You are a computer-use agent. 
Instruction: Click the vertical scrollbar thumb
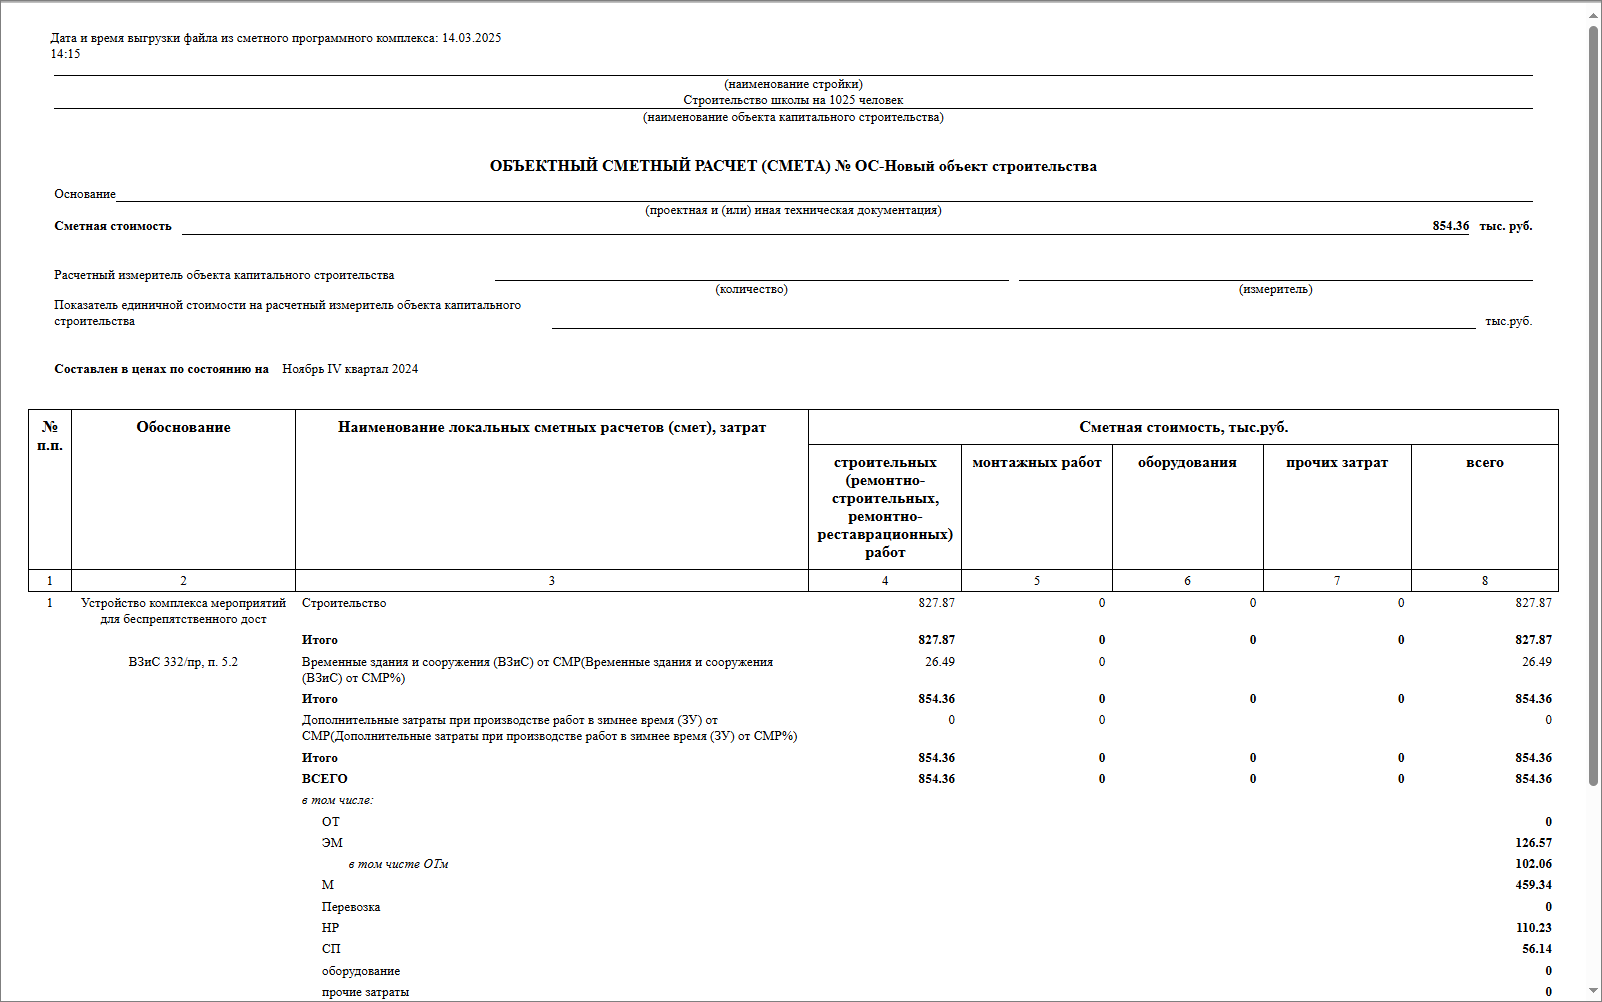pos(1593,400)
